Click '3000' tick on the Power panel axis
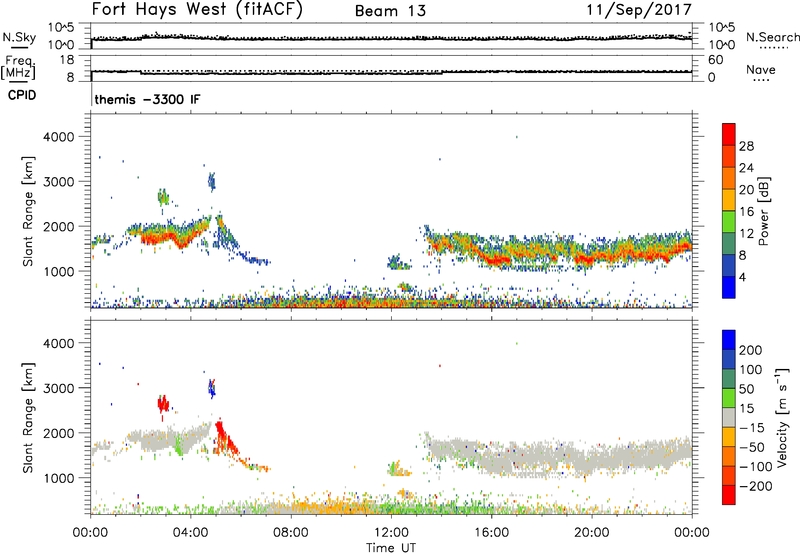Screen dimensions: 800x554 click(x=59, y=182)
